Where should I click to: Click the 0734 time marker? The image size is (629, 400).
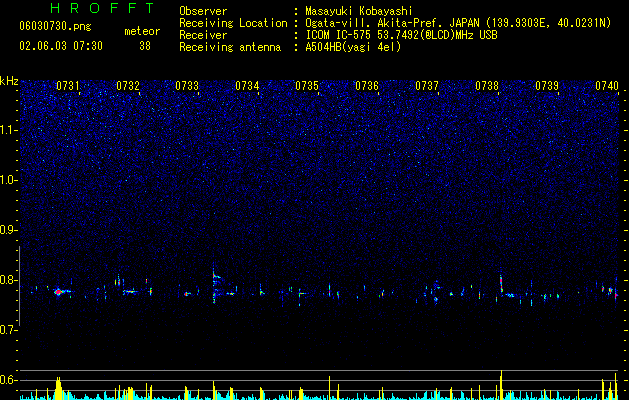(247, 86)
